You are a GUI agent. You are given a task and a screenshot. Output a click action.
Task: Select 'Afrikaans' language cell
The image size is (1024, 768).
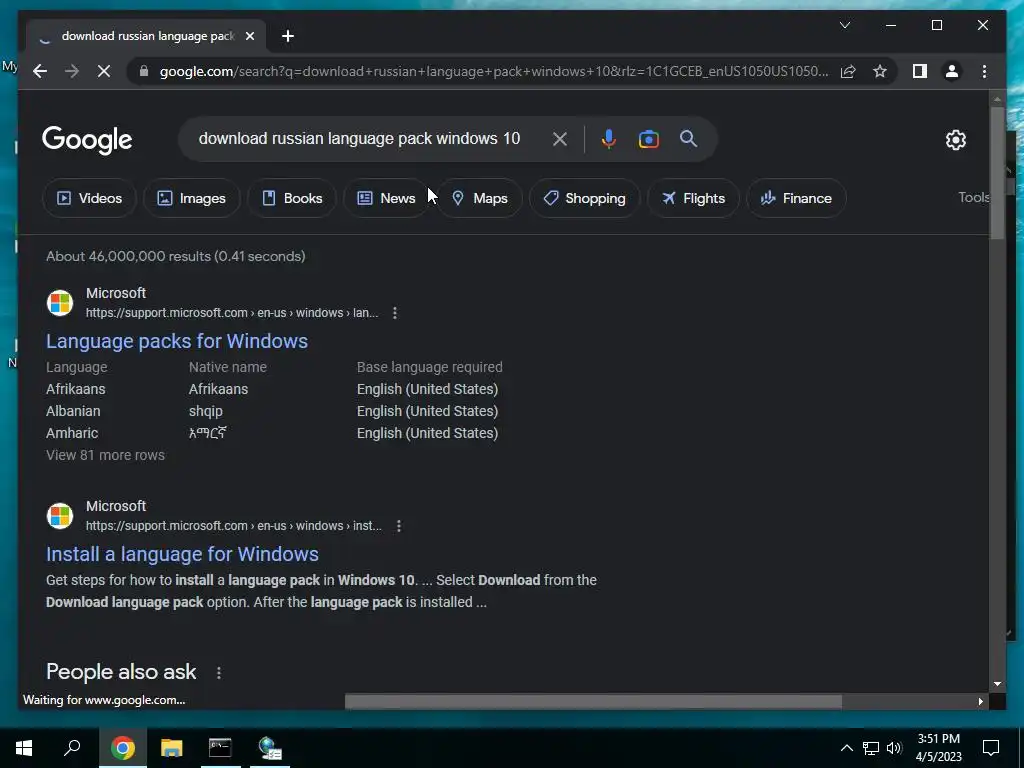[75, 389]
